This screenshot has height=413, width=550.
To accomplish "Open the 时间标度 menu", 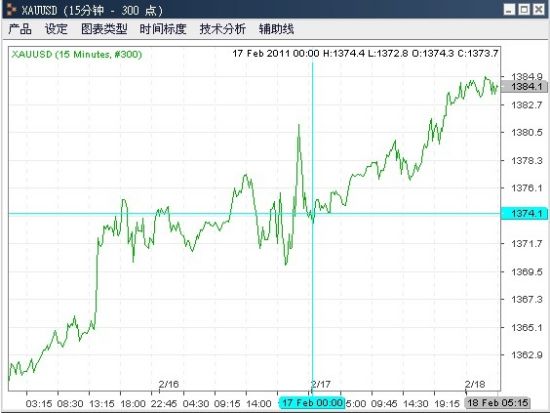I will click(163, 29).
